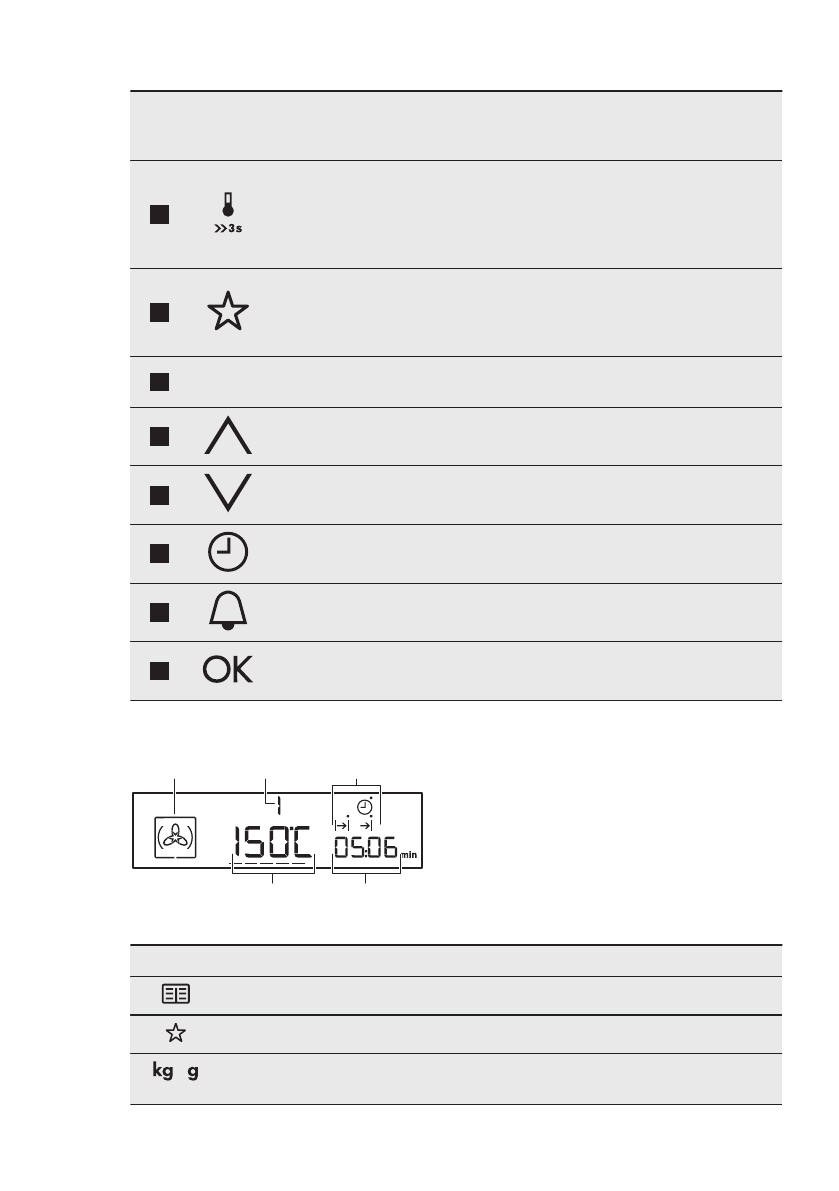Select the black square next to the thermometer symbol
839x1191 pixels.
tap(157, 214)
